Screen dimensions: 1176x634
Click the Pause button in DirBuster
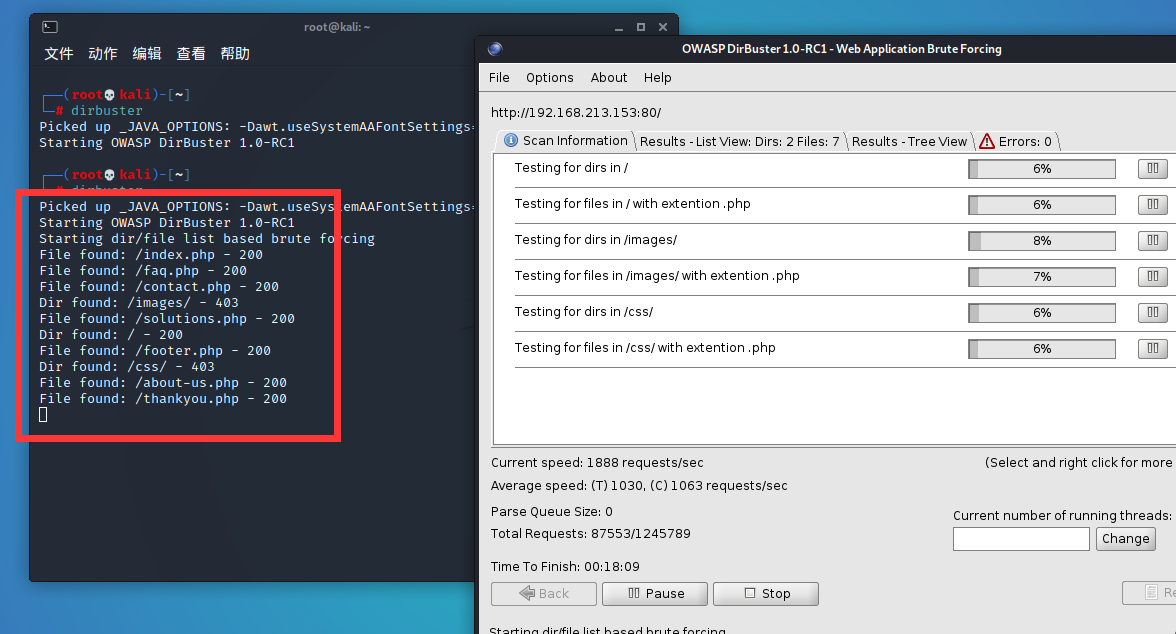(x=655, y=593)
